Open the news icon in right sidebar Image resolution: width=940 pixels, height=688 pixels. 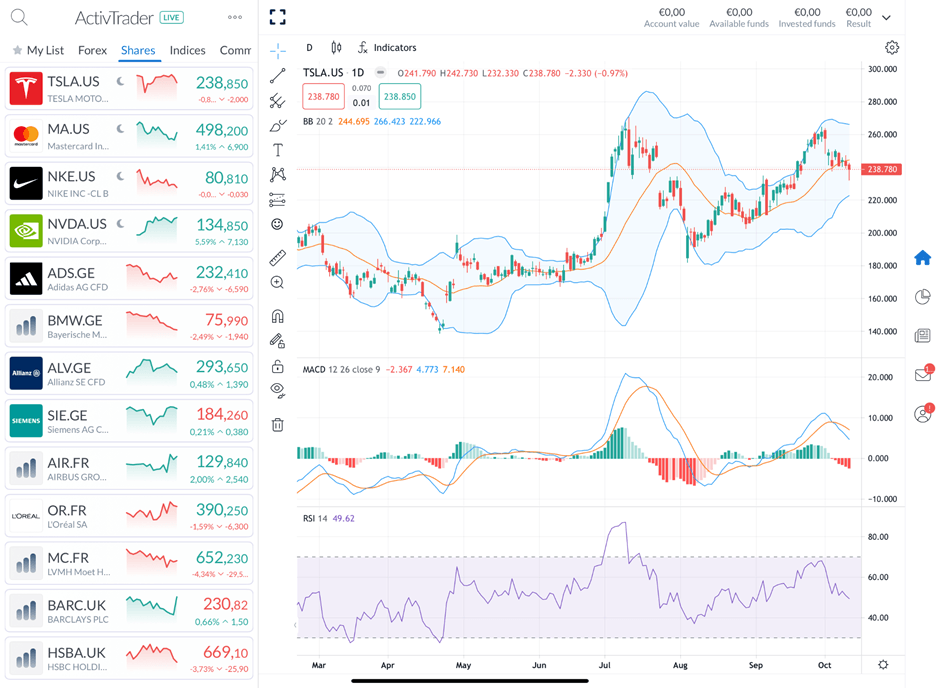[x=923, y=336]
